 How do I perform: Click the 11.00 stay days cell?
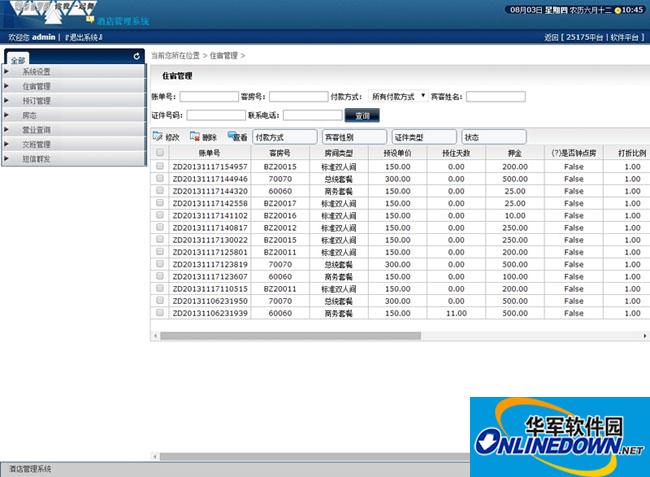pos(456,313)
